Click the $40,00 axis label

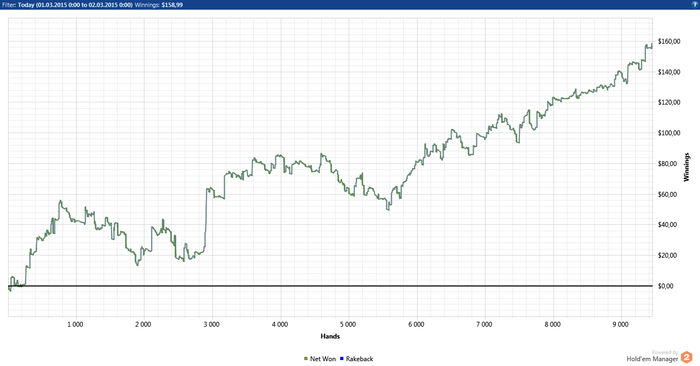point(667,225)
